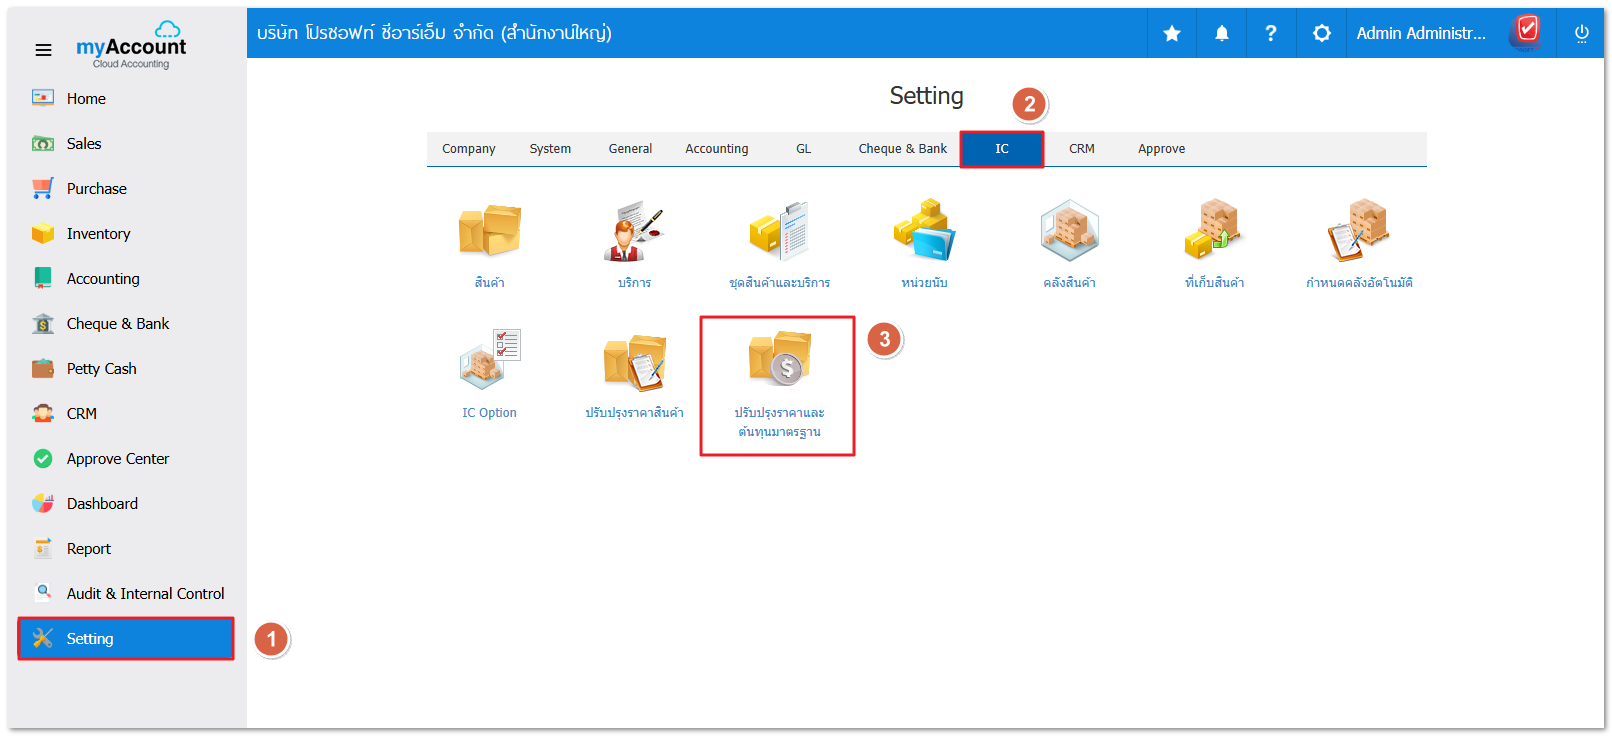Viewport: 1612px width, 736px height.
Task: Toggle the hamburger sidebar menu
Action: coord(43,50)
